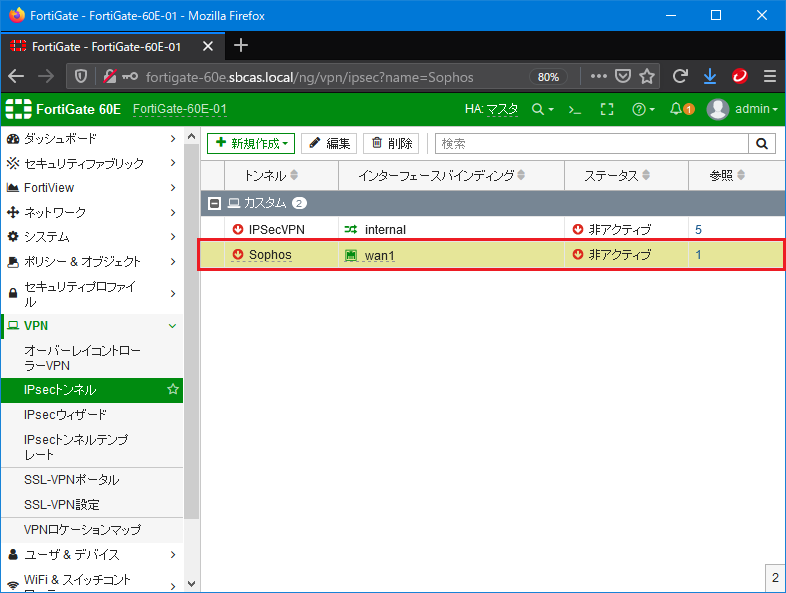Click the search magnifier button
The height and width of the screenshot is (593, 786).
762,144
